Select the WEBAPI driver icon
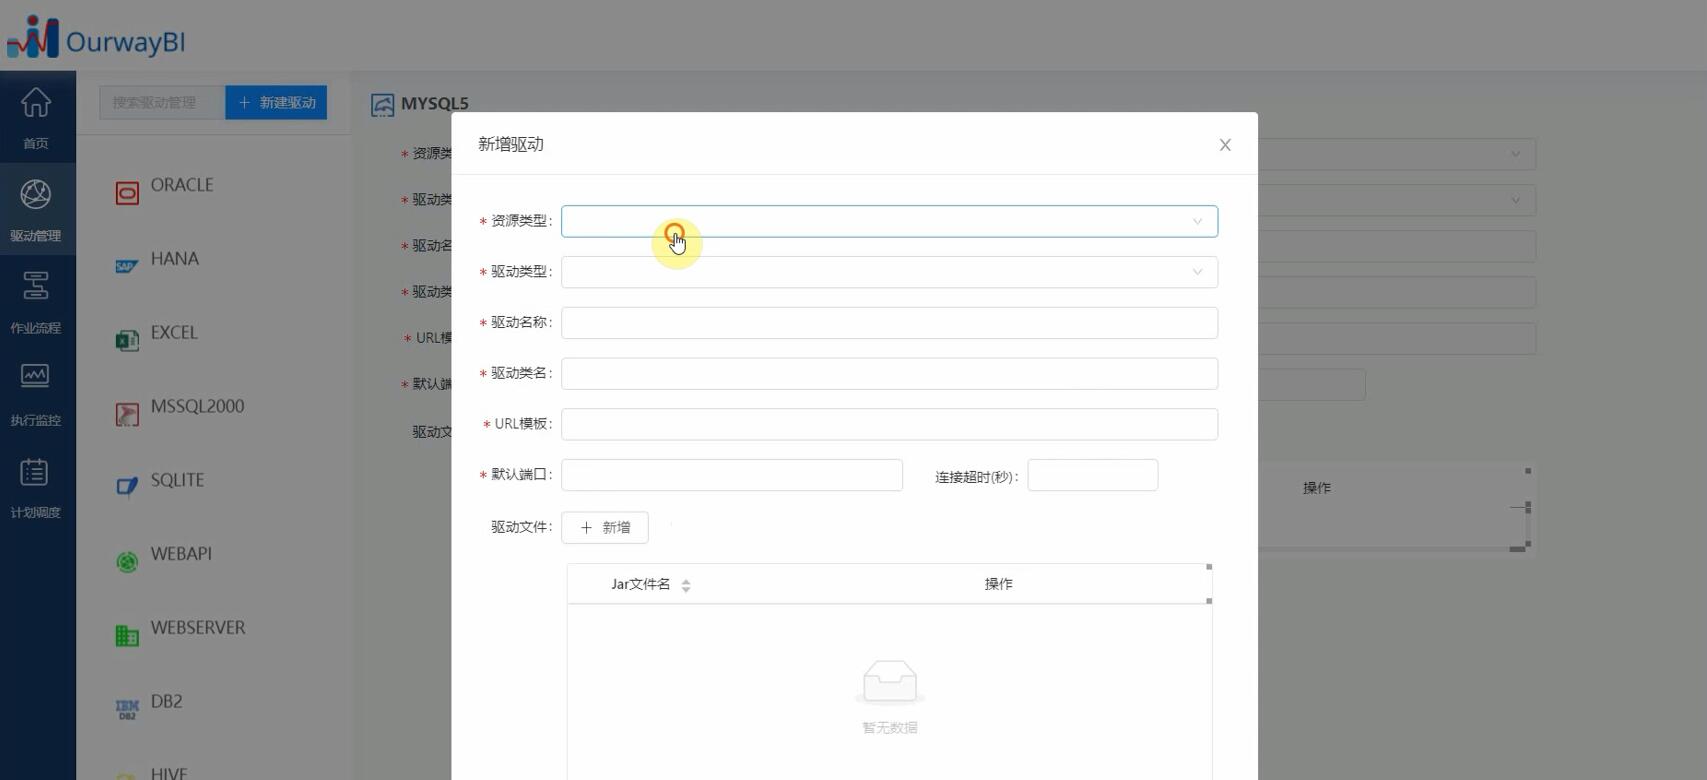The width and height of the screenshot is (1707, 780). point(127,562)
